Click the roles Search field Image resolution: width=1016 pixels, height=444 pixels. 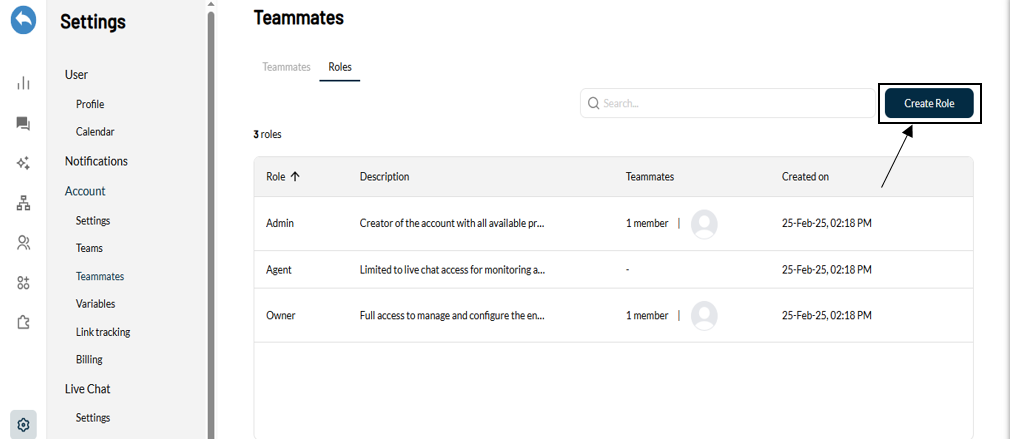point(728,103)
